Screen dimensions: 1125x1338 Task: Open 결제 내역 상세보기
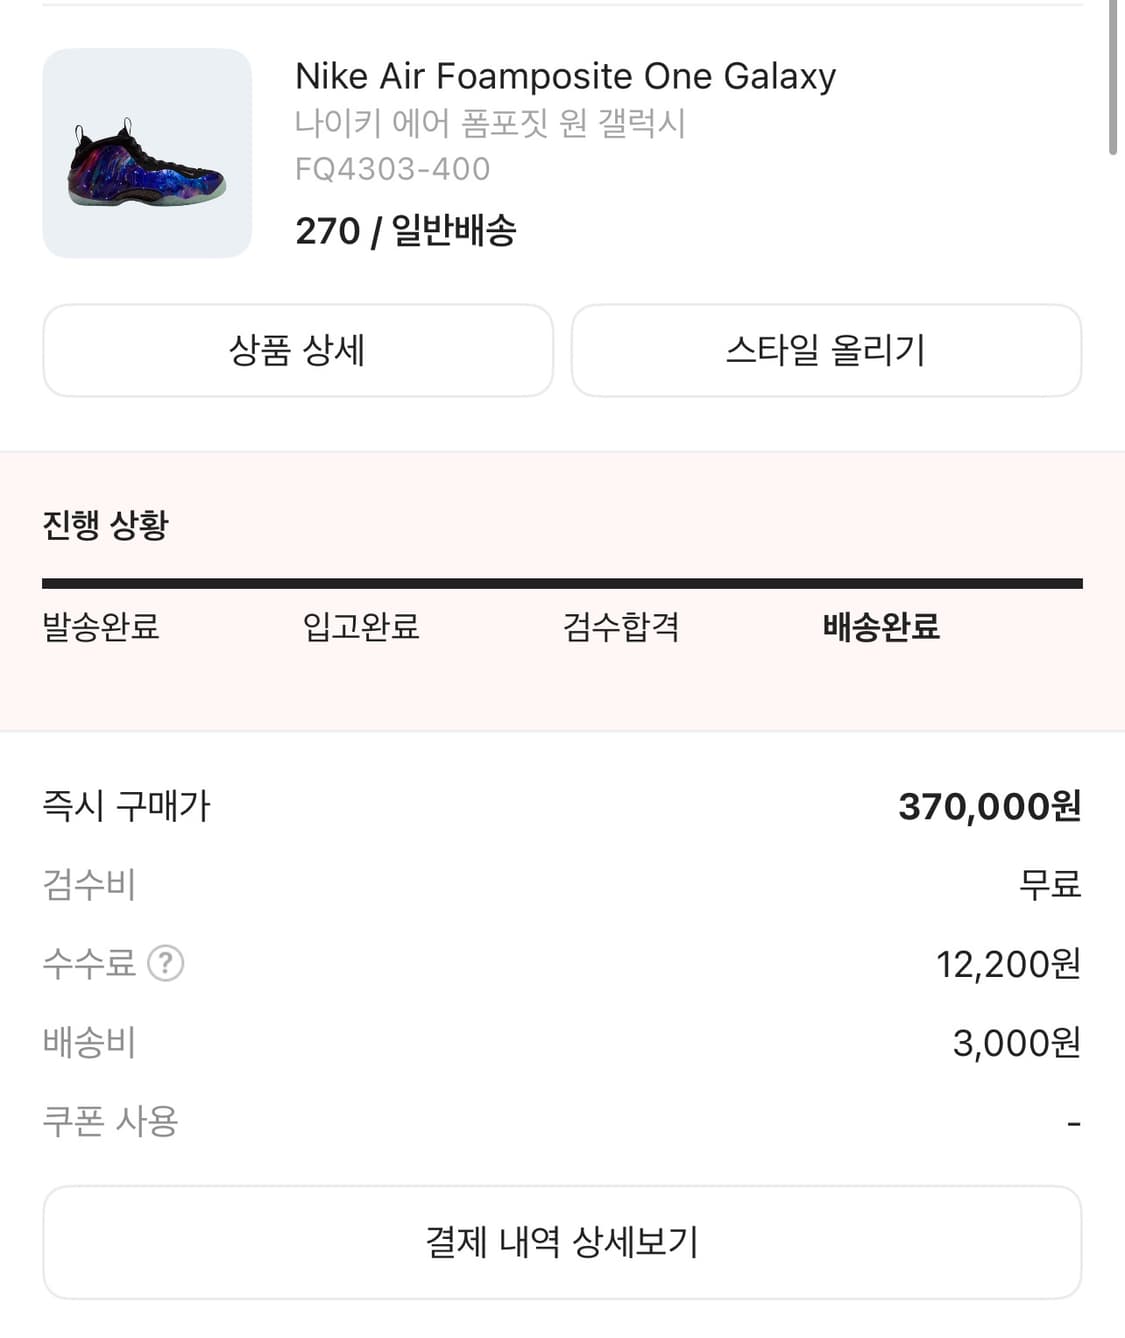[x=562, y=1242]
